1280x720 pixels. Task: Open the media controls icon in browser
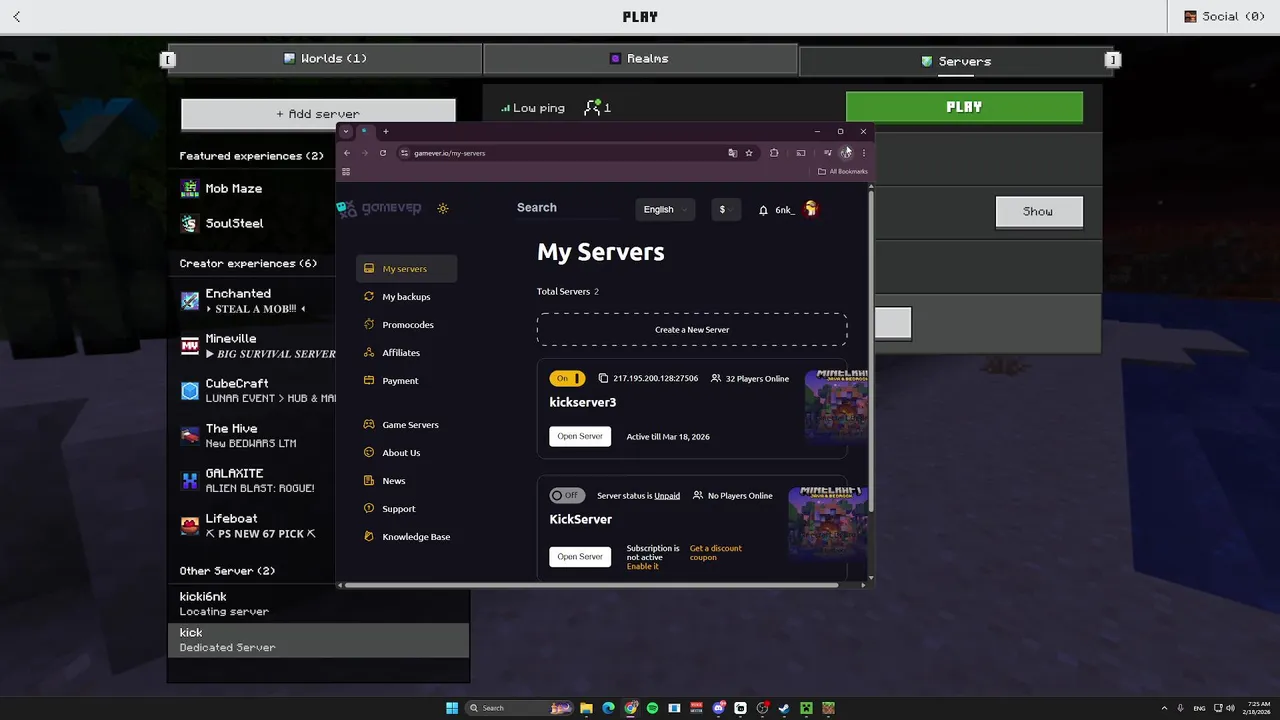[x=827, y=153]
